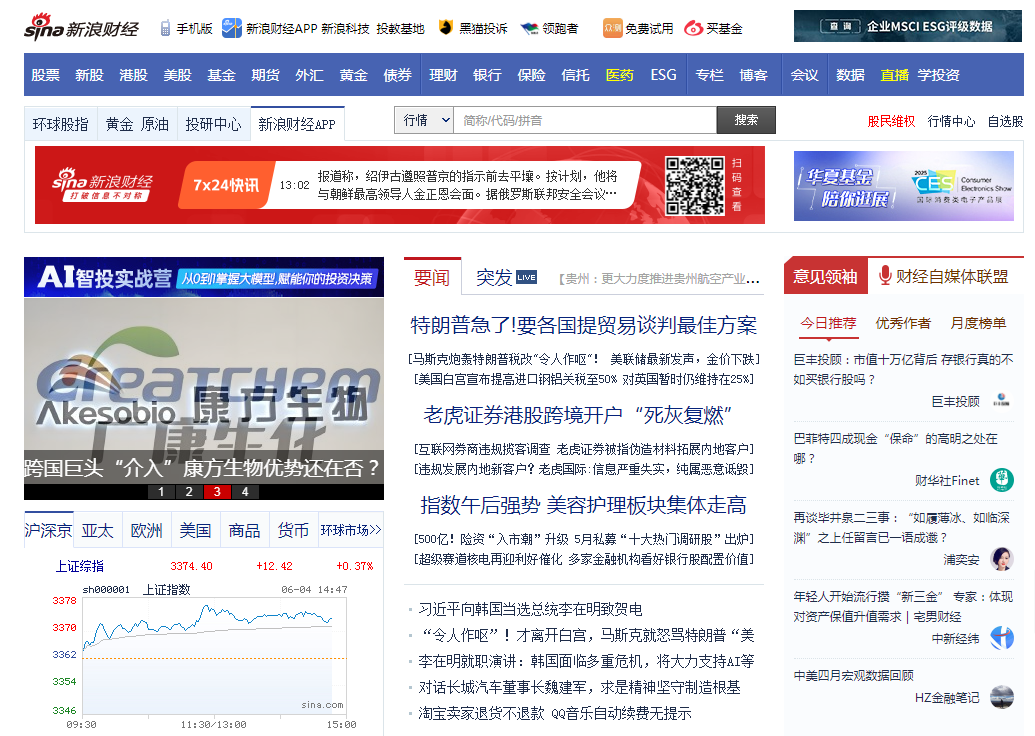Image resolution: width=1035 pixels, height=736 pixels.
Task: Open 对话长城汽车董事长魏建军 article
Action: tap(580, 687)
